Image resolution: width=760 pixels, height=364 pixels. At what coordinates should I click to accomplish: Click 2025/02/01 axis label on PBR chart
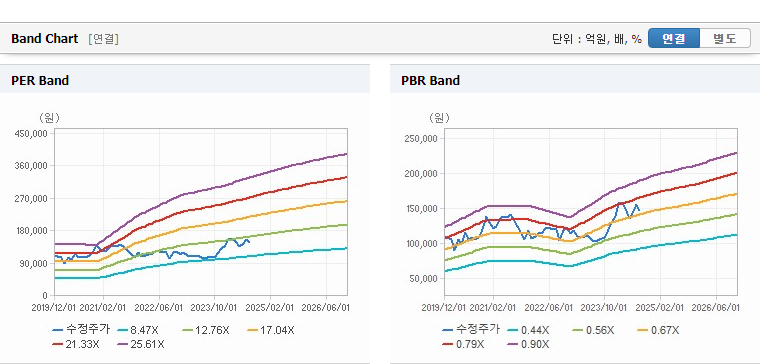[660, 308]
